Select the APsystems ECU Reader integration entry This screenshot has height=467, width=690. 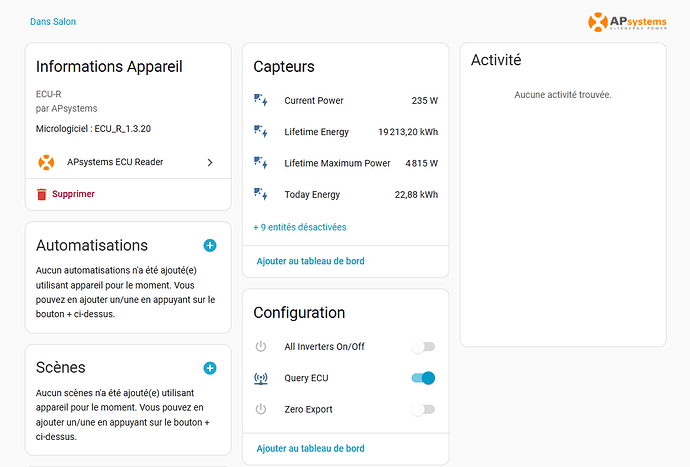115,162
